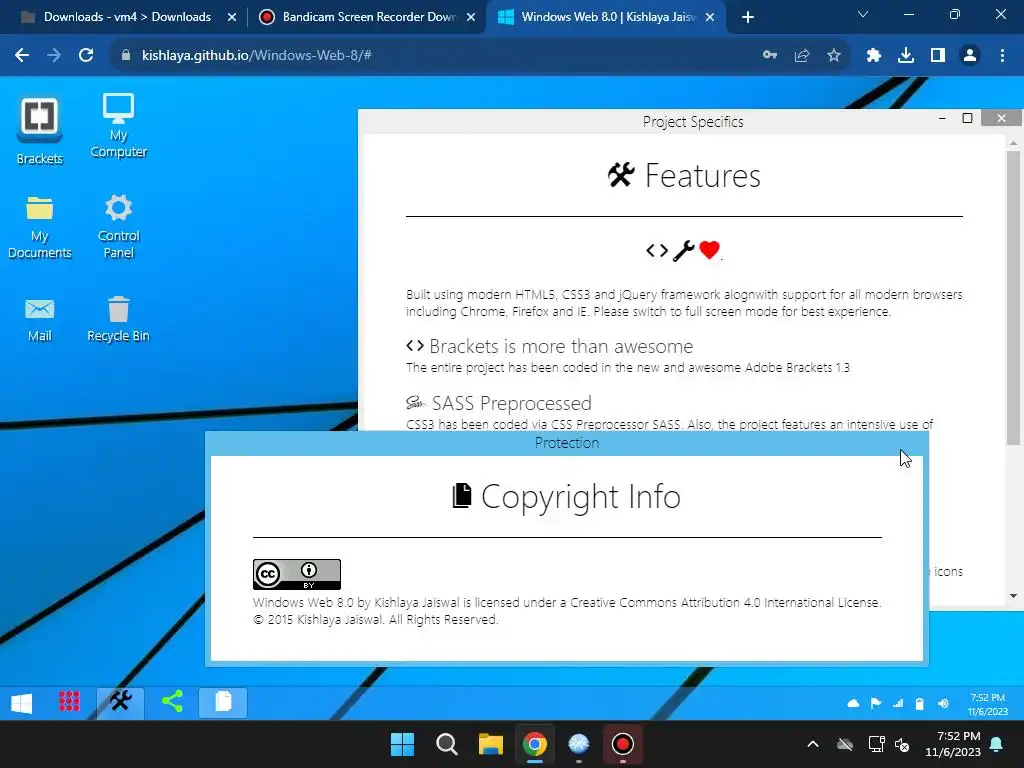Open the Chrome extensions puzzle icon
This screenshot has height=768, width=1024.
point(874,56)
